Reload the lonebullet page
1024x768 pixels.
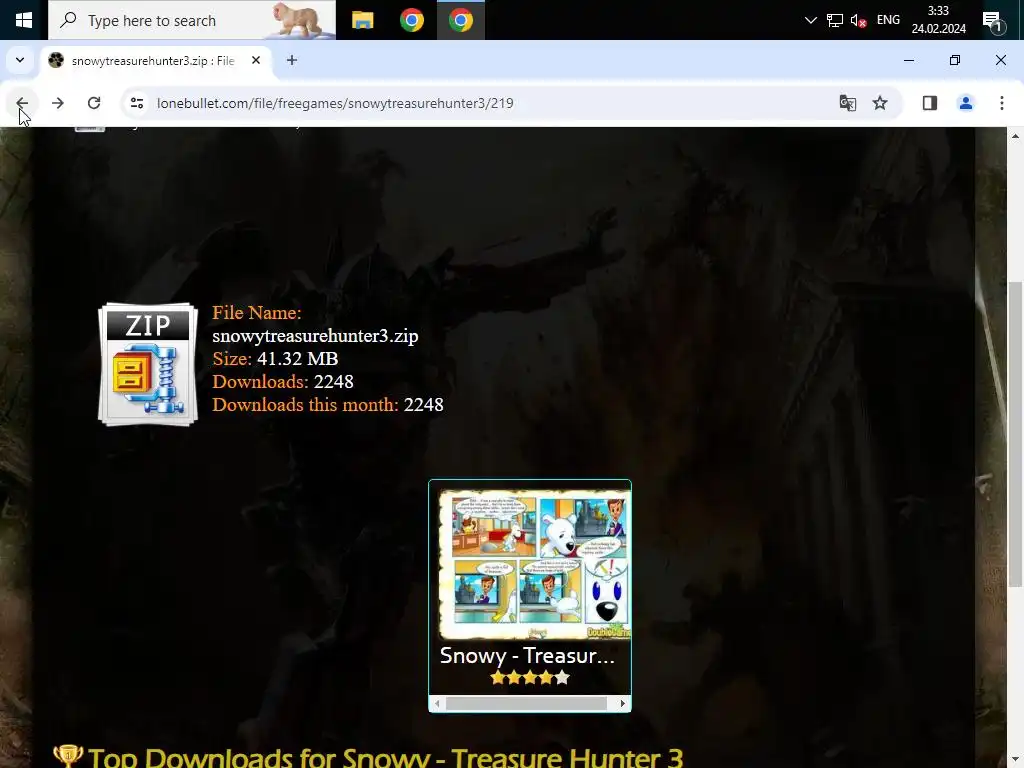pos(94,103)
